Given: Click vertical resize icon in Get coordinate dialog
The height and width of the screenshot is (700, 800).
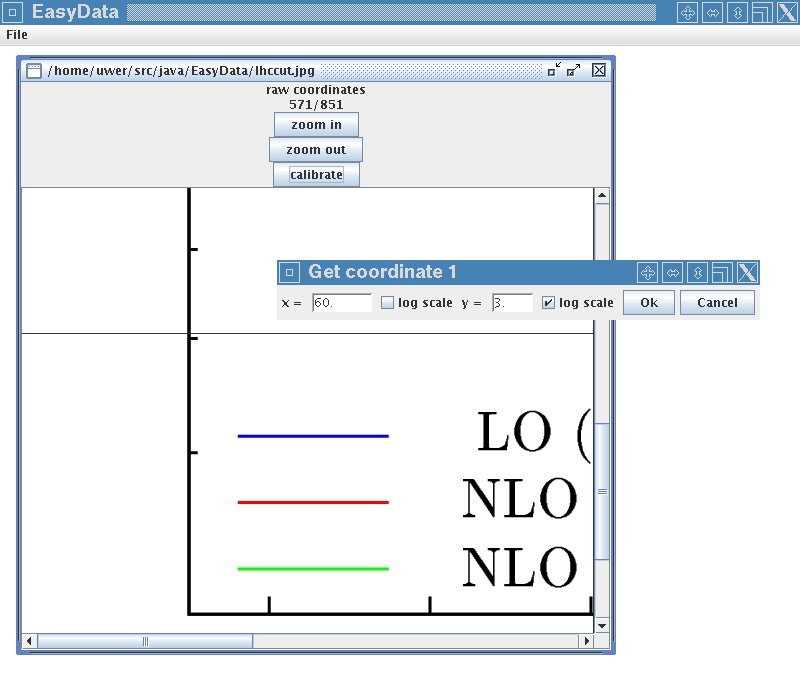Looking at the screenshot, I should point(698,272).
